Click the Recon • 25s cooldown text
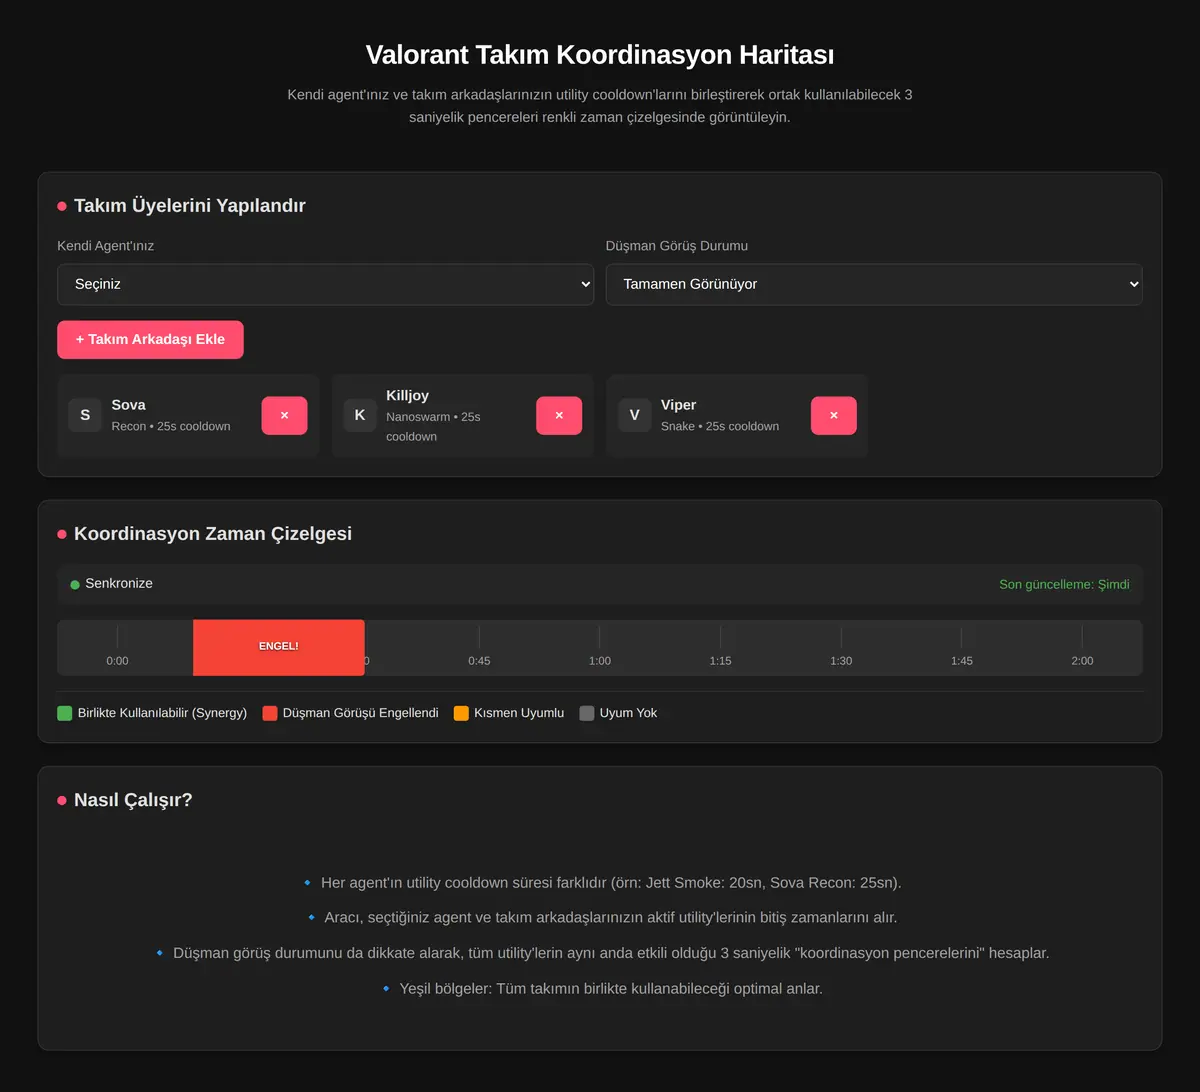The image size is (1200, 1092). coord(171,426)
